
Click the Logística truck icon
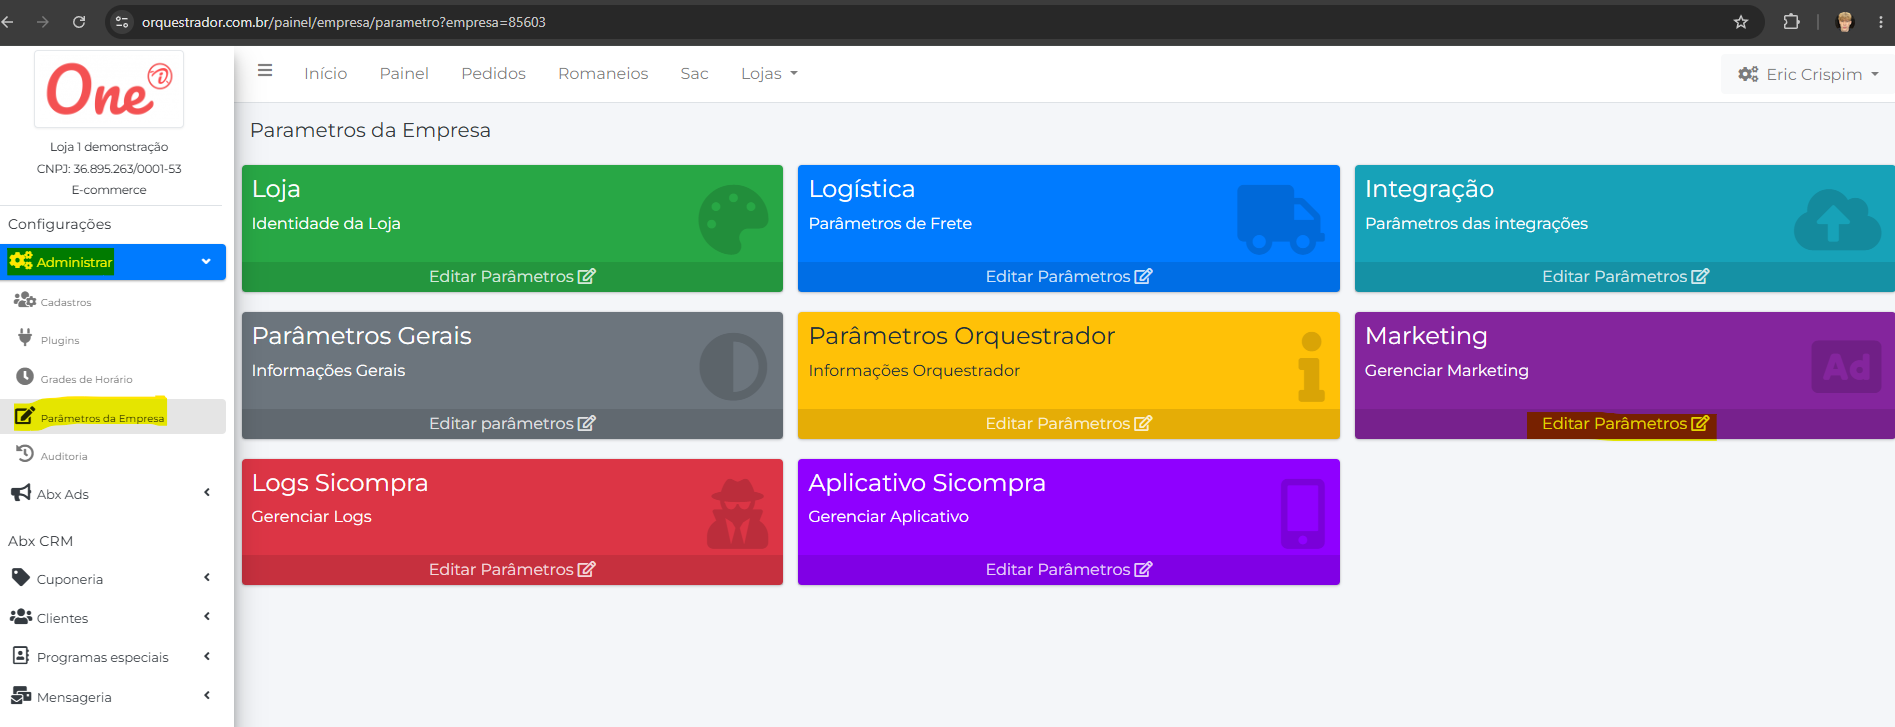1280,218
